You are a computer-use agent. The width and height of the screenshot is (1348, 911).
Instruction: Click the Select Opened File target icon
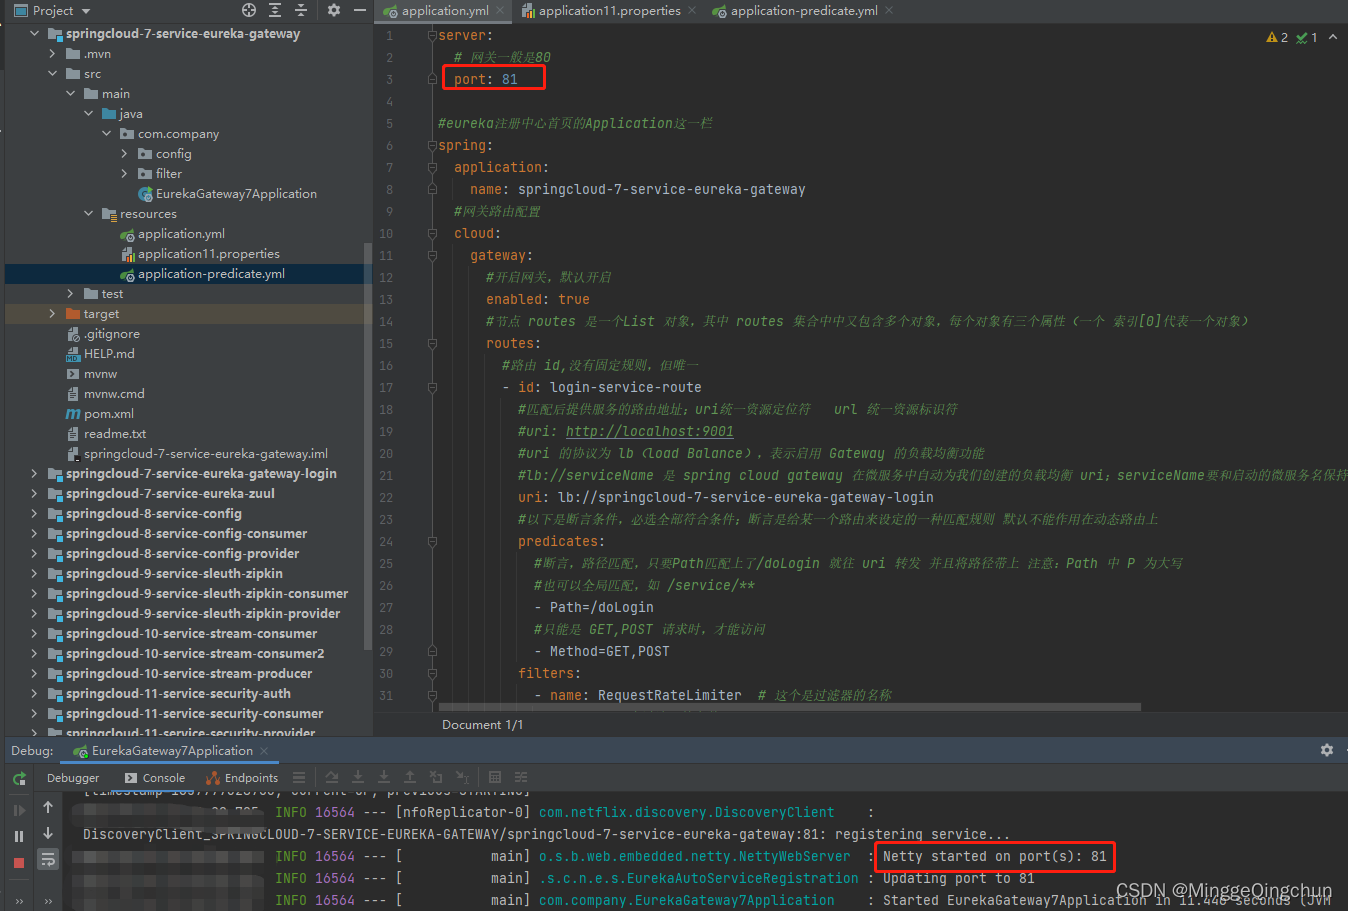[x=249, y=10]
